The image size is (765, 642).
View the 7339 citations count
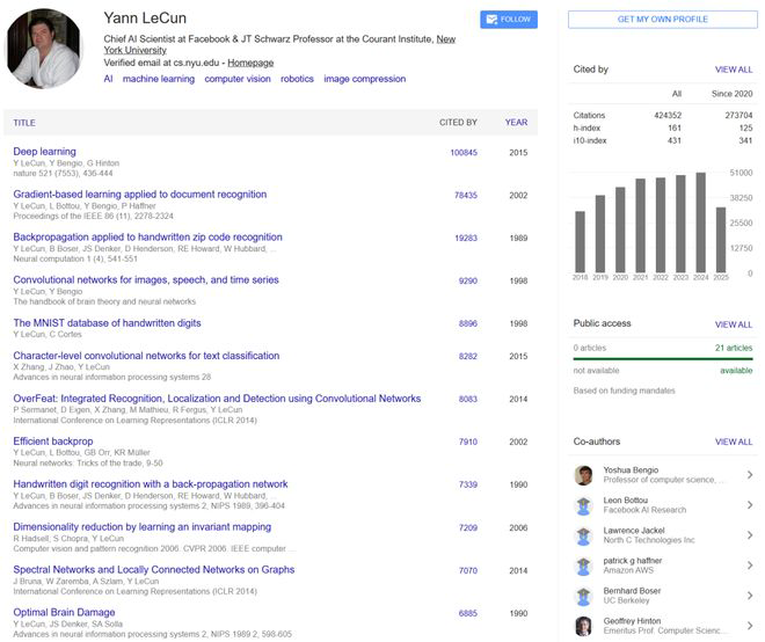[468, 485]
